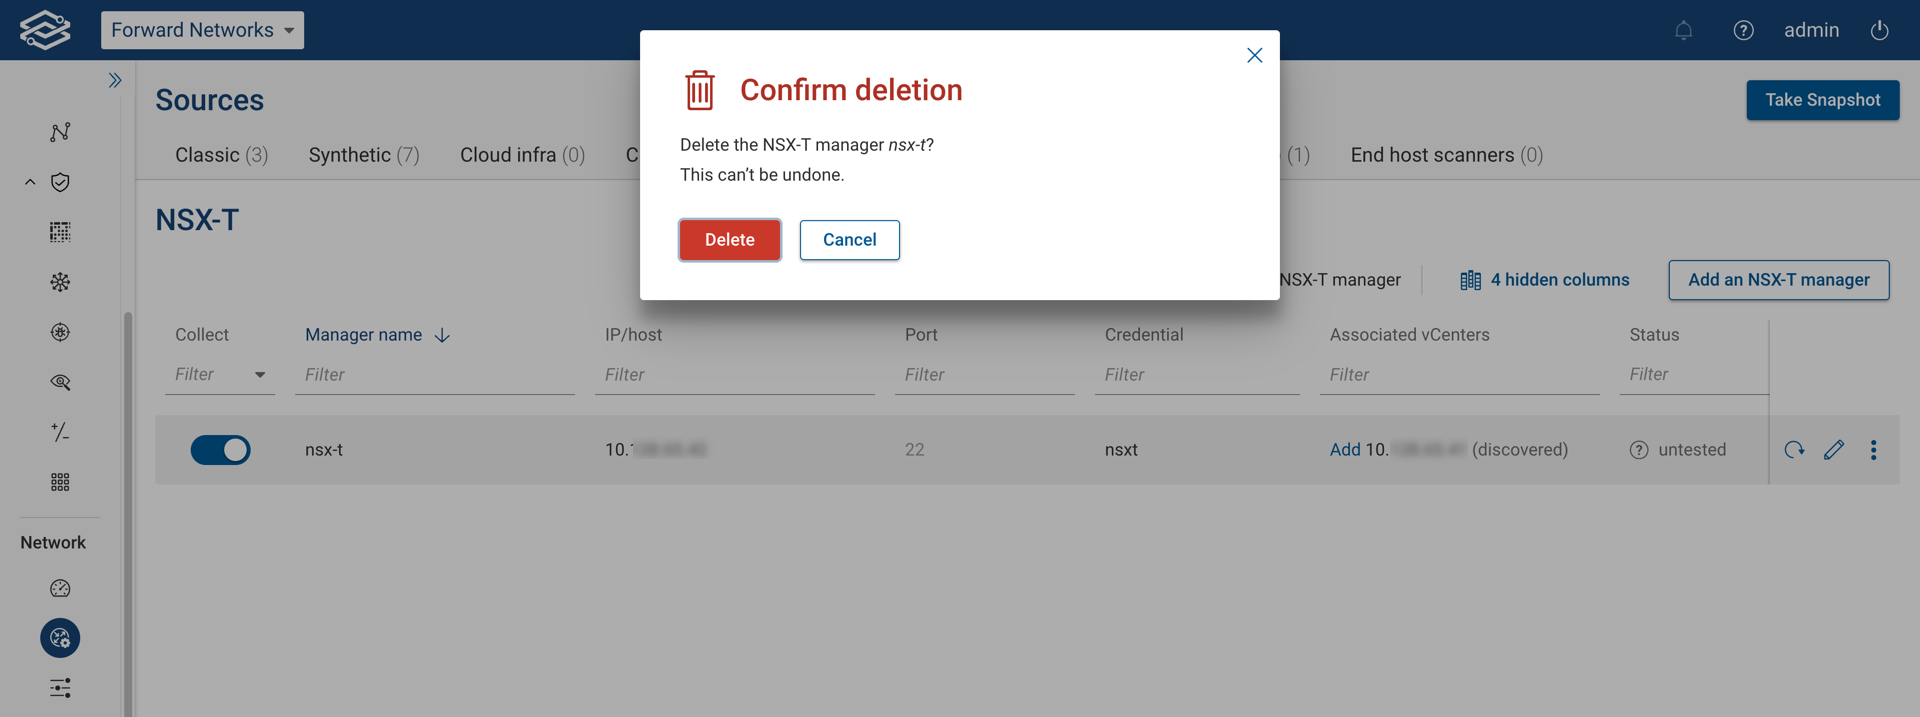The width and height of the screenshot is (1920, 717).
Task: Click the sidebar vertical scrollbar
Action: pos(128,514)
